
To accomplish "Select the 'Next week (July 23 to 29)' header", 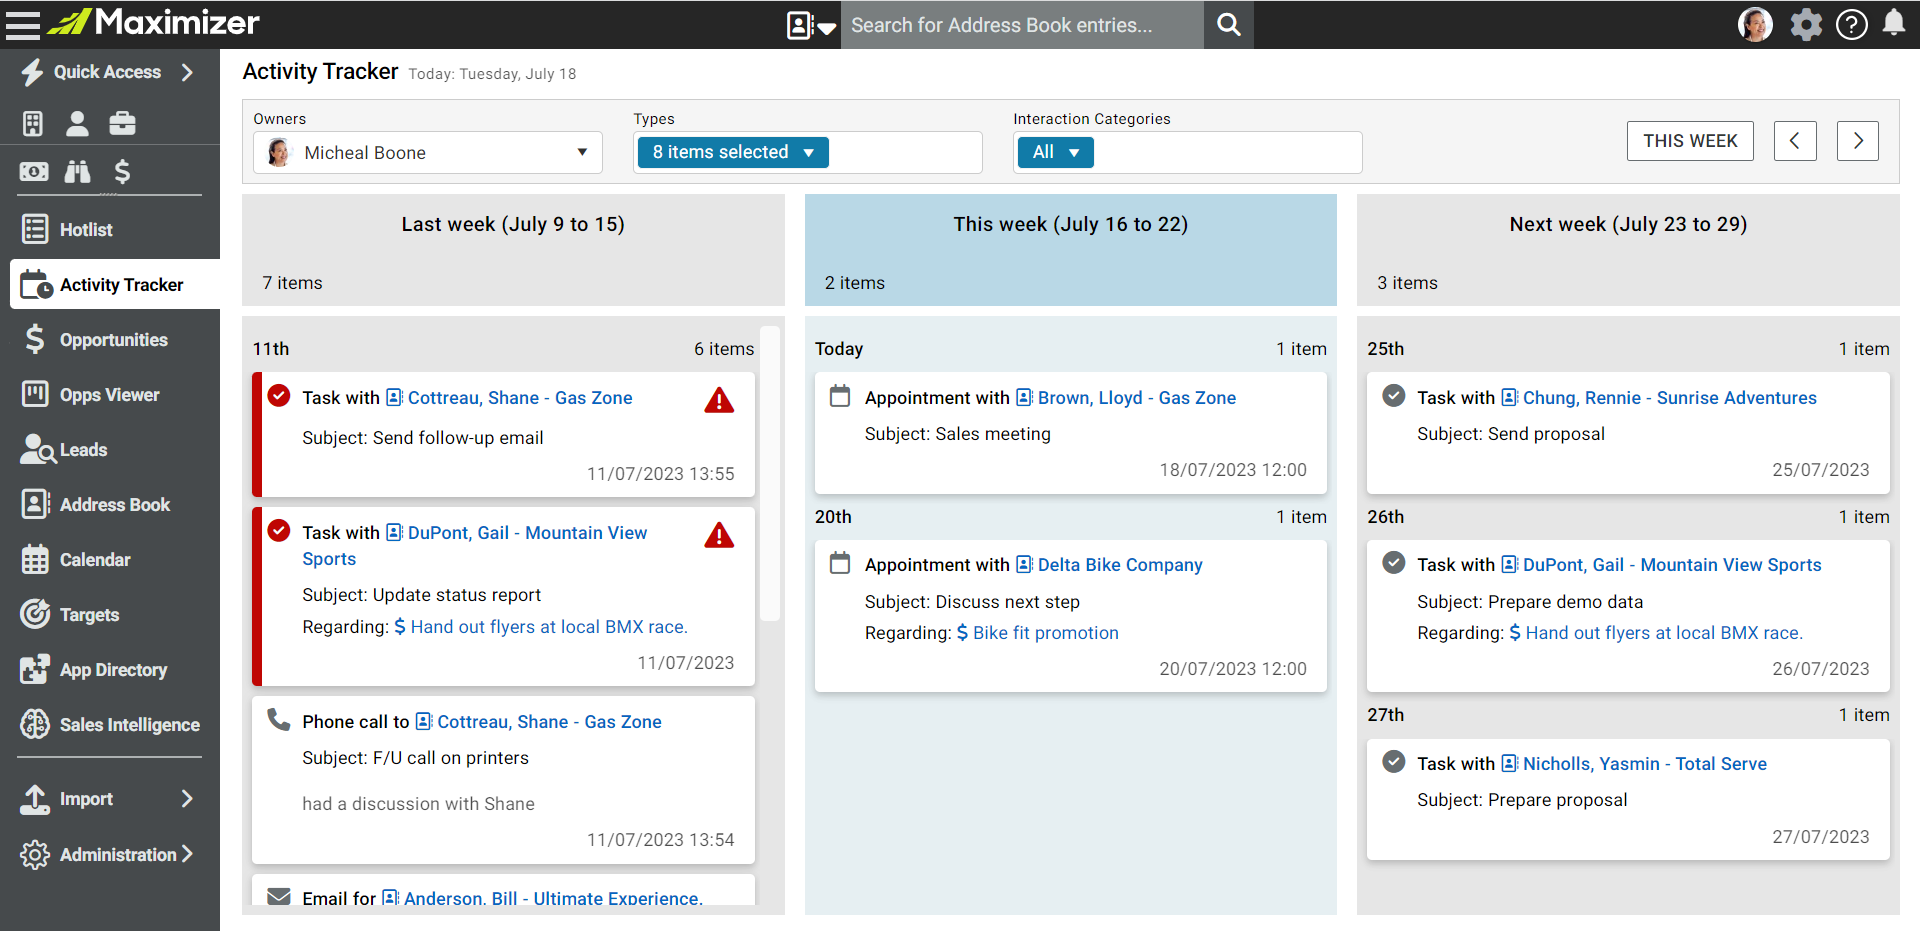I will 1628,250.
